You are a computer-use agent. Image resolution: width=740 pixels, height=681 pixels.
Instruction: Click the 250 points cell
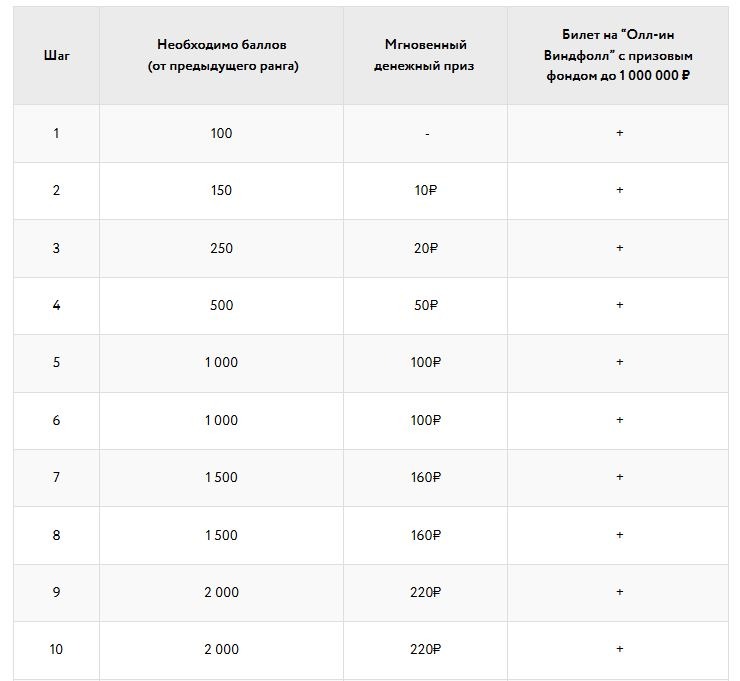click(x=221, y=248)
